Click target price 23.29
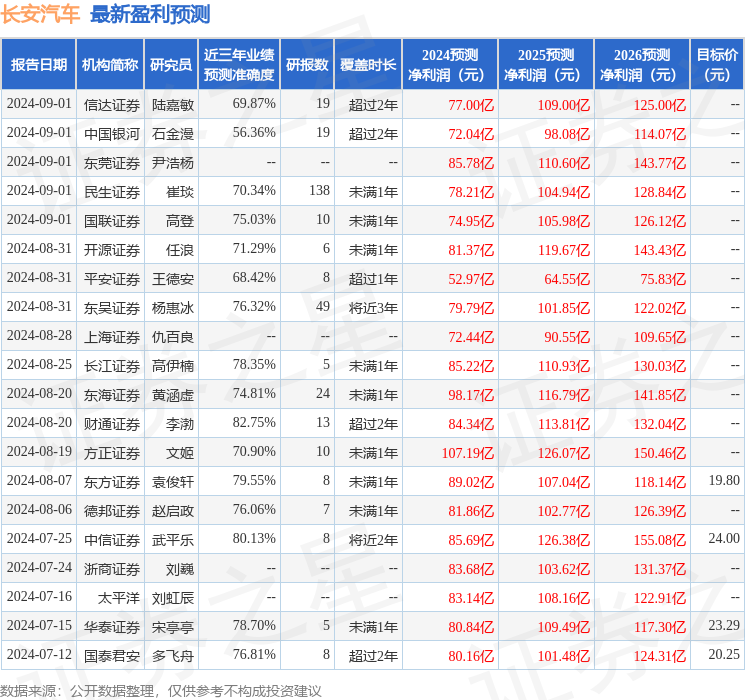The image size is (745, 700). pos(724,625)
